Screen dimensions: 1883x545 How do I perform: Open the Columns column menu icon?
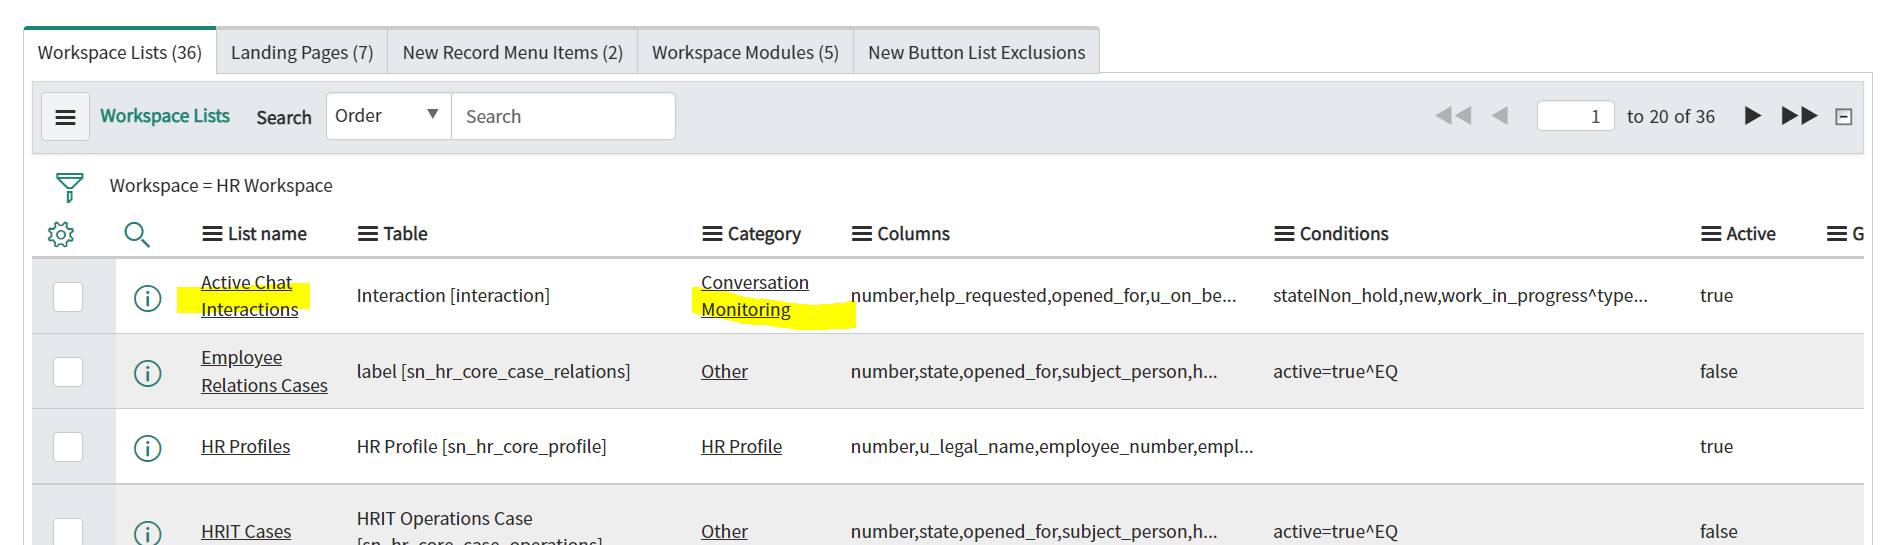[x=862, y=234]
